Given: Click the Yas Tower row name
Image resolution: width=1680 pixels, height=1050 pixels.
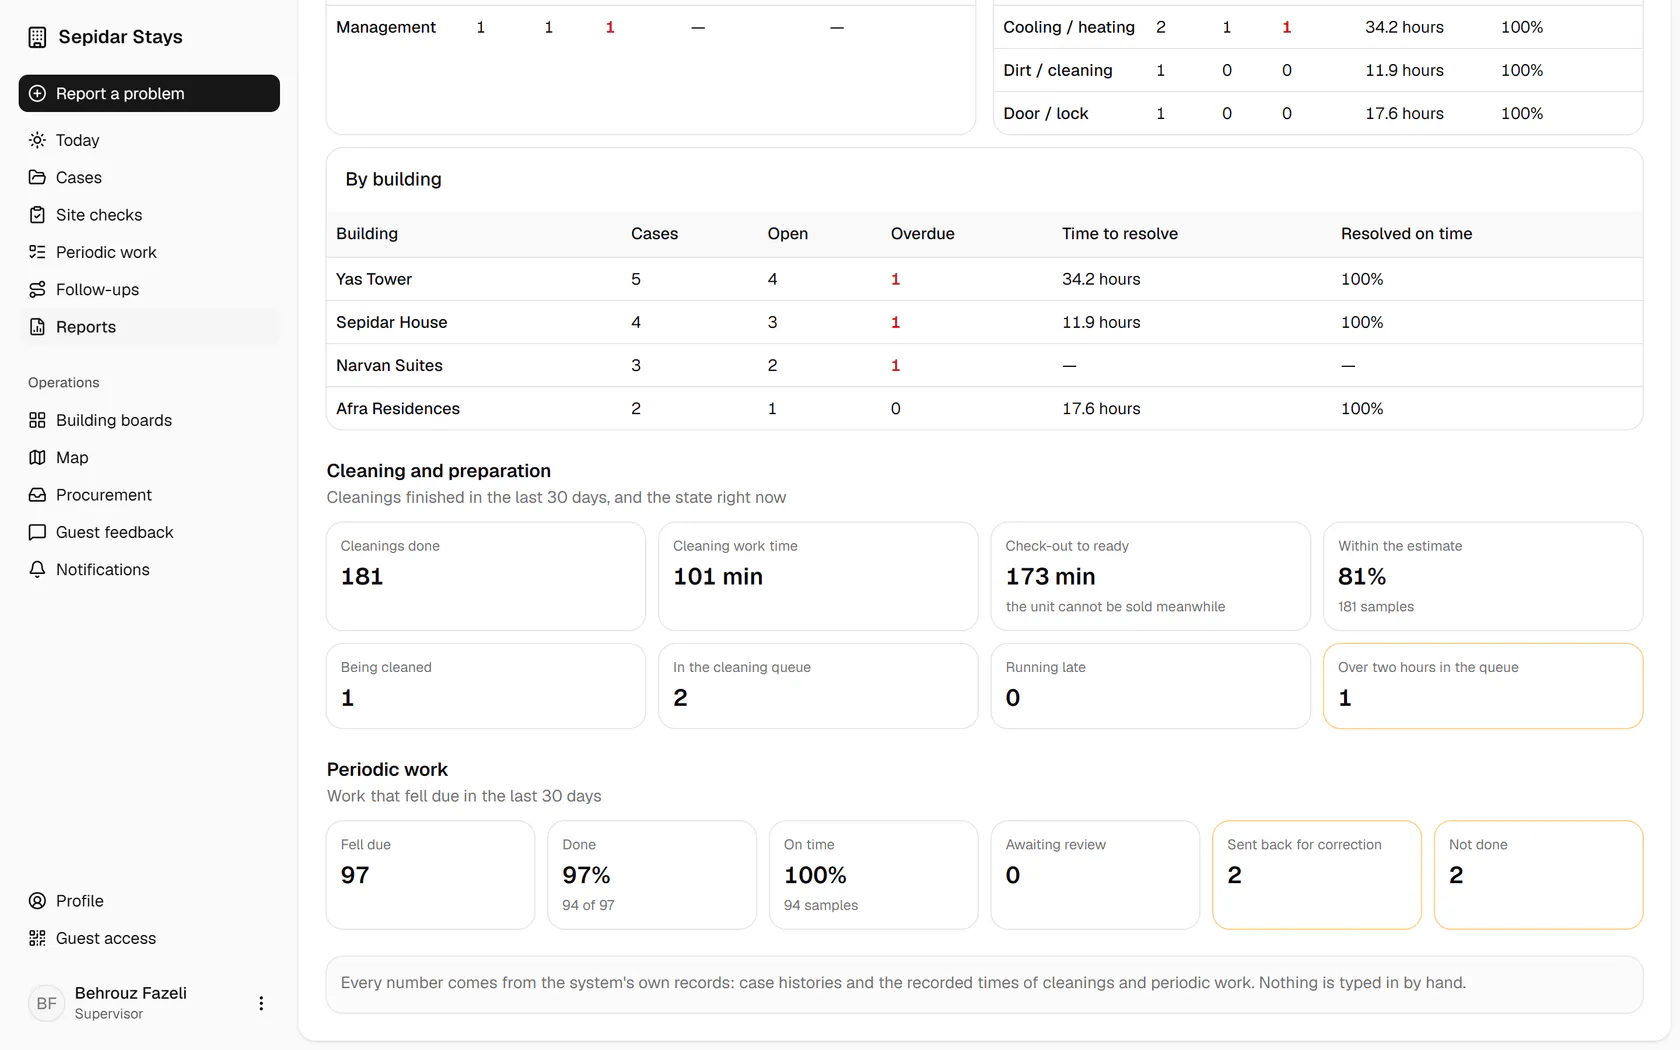Looking at the screenshot, I should click(x=374, y=279).
